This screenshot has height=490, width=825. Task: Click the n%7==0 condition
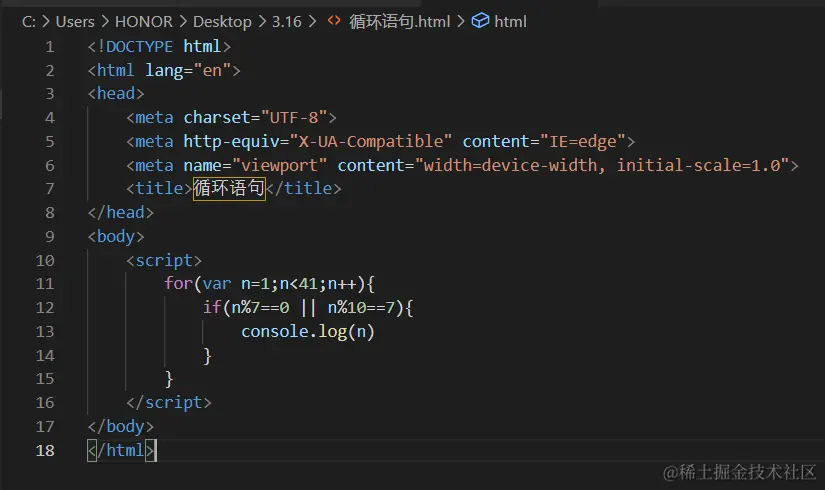(x=260, y=308)
